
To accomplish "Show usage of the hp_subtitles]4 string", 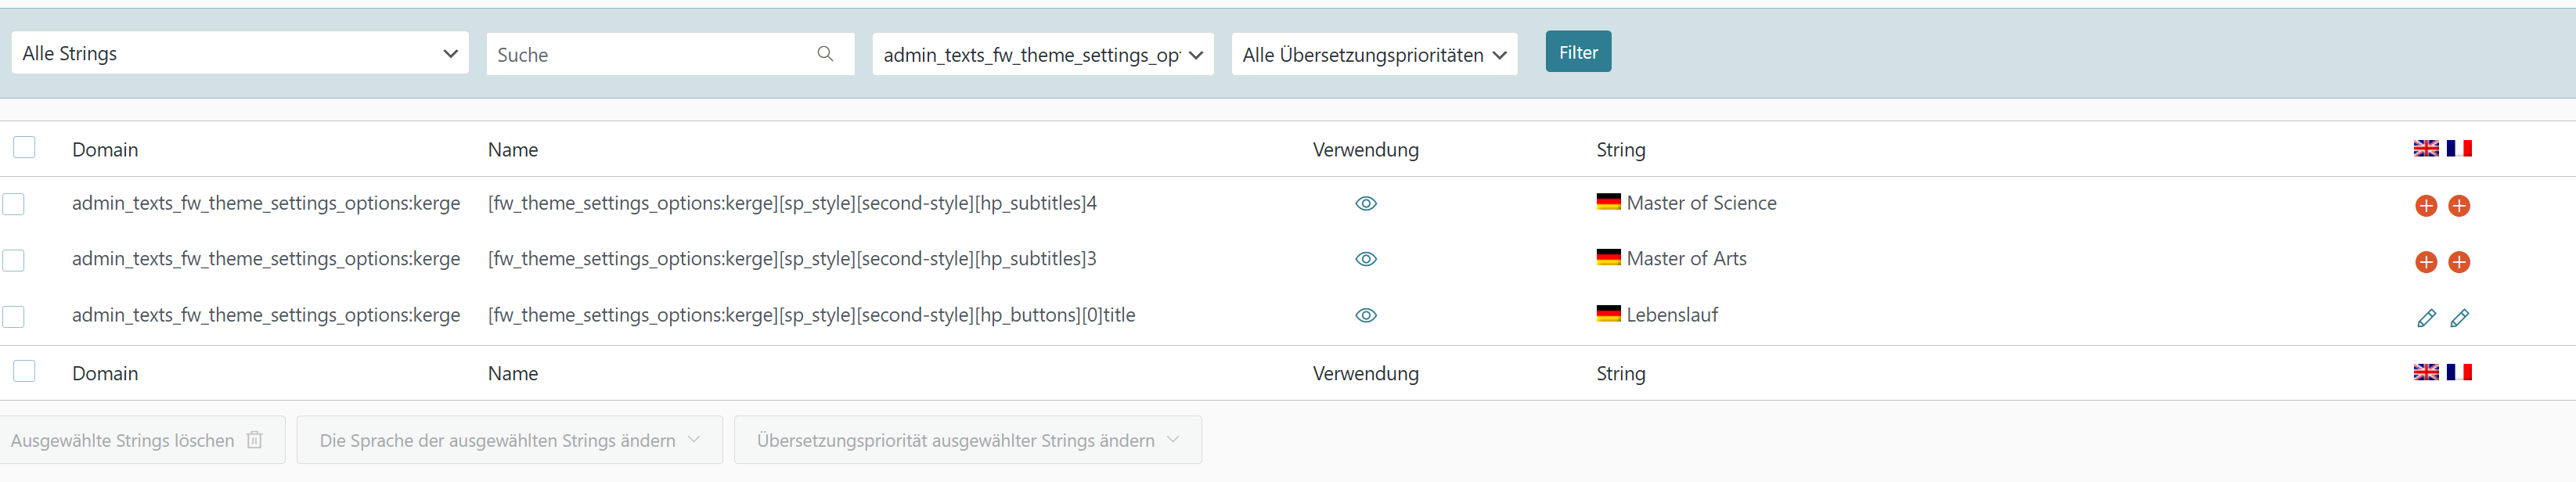I will [1366, 204].
